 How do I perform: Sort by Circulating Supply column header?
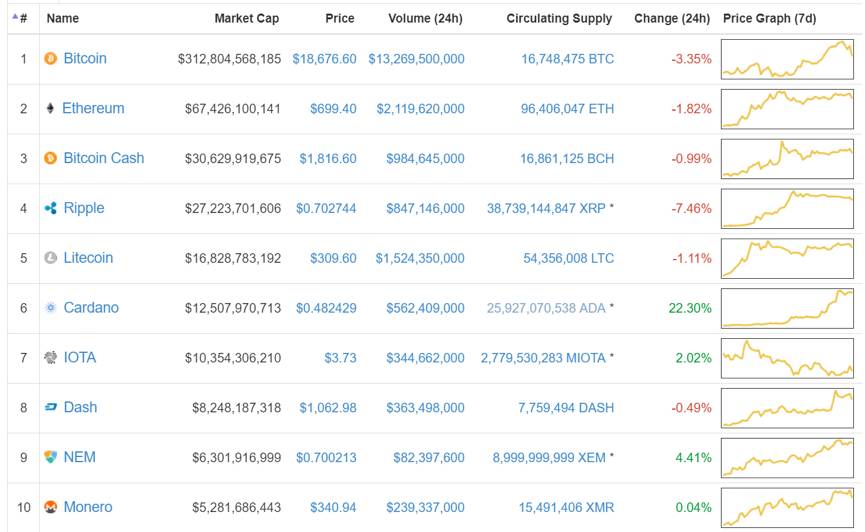coord(559,18)
